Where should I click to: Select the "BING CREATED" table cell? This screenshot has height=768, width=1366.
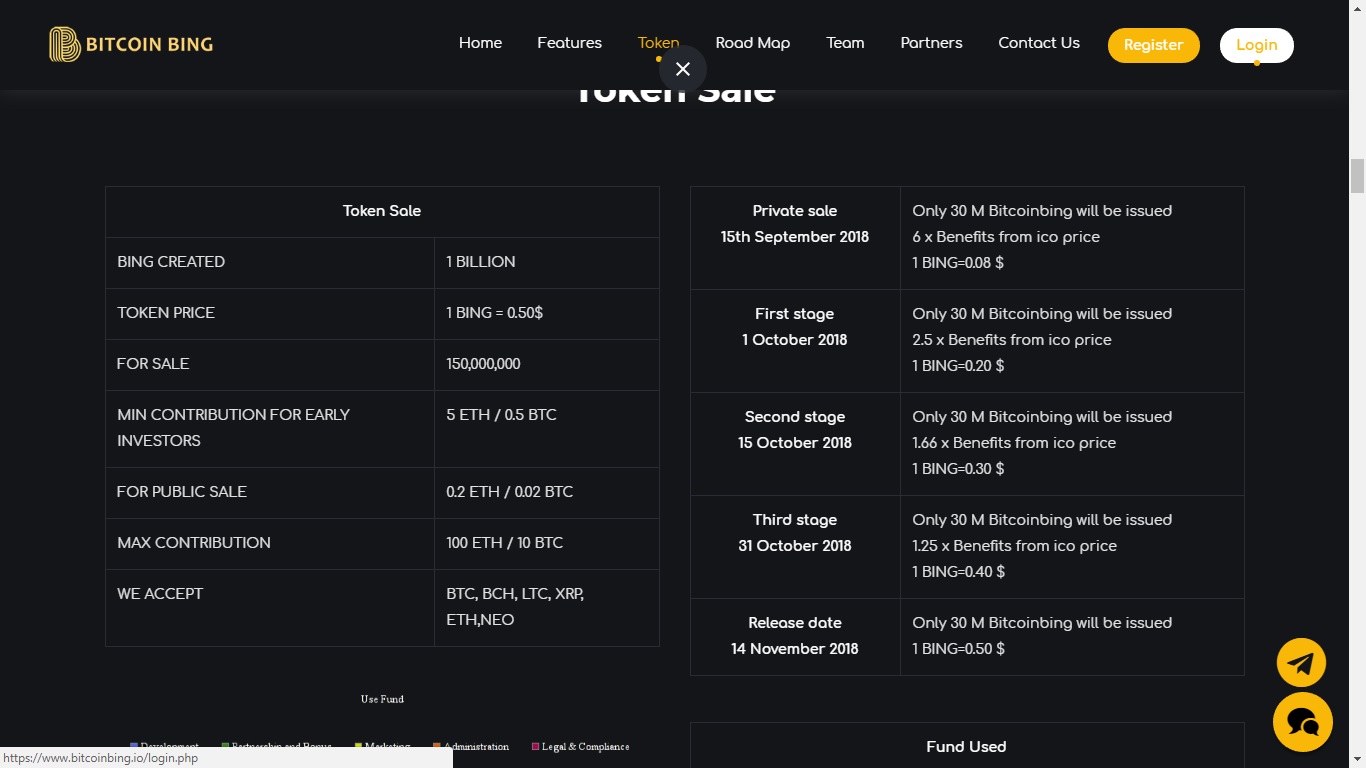pos(270,263)
